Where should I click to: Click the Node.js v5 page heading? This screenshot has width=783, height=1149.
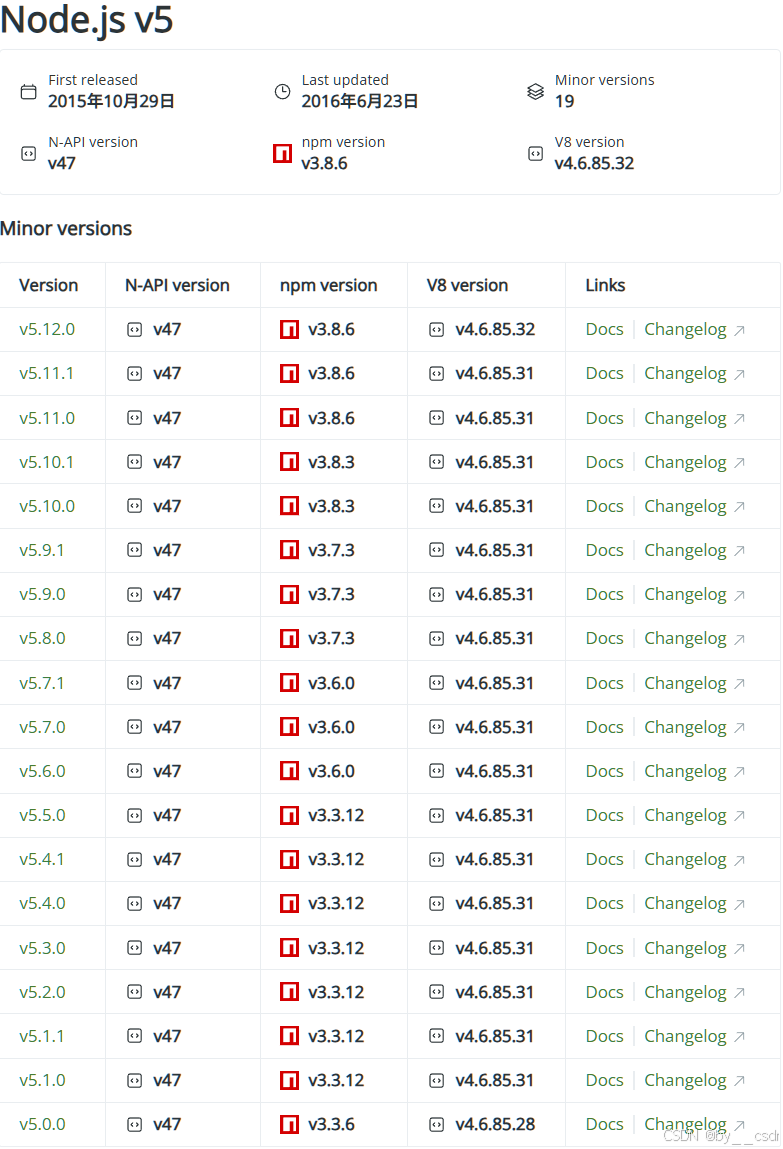[x=86, y=20]
